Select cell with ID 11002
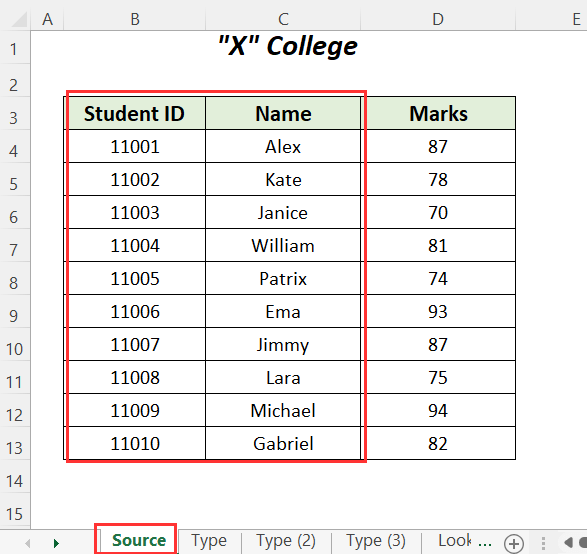This screenshot has width=587, height=554. click(x=135, y=179)
